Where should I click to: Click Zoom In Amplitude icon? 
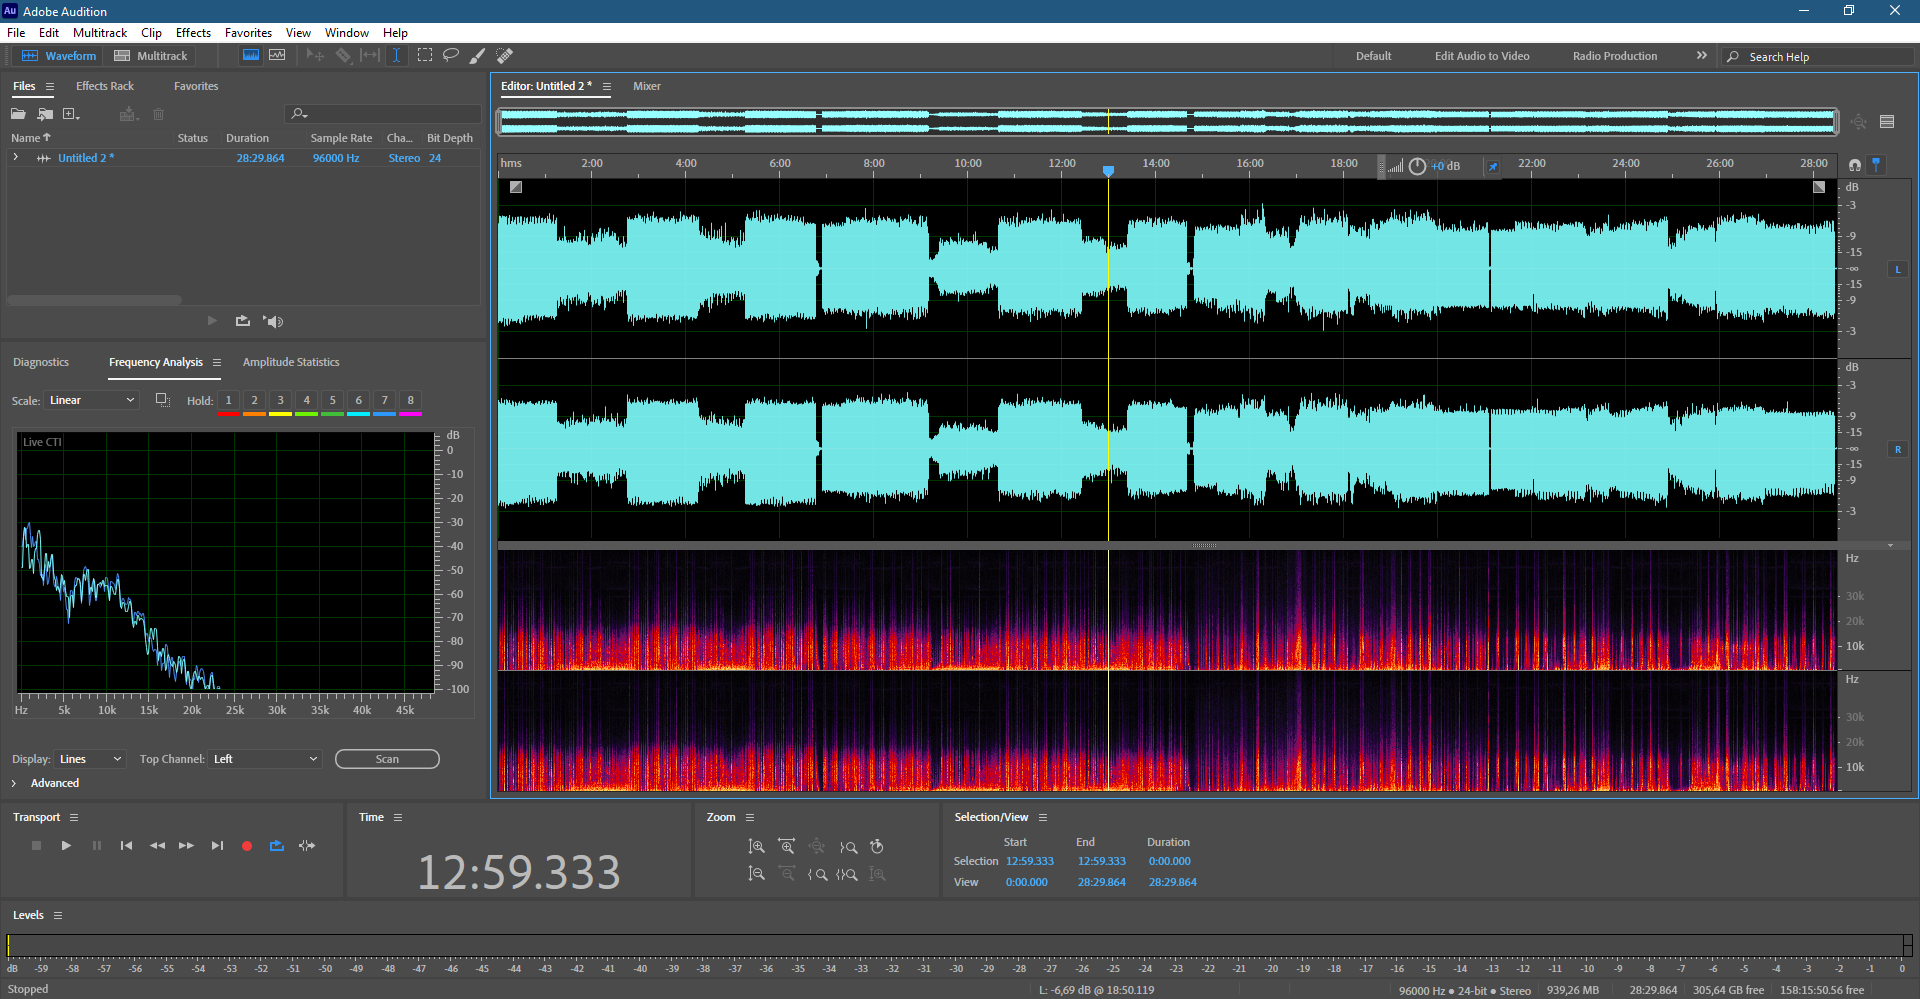[x=757, y=847]
